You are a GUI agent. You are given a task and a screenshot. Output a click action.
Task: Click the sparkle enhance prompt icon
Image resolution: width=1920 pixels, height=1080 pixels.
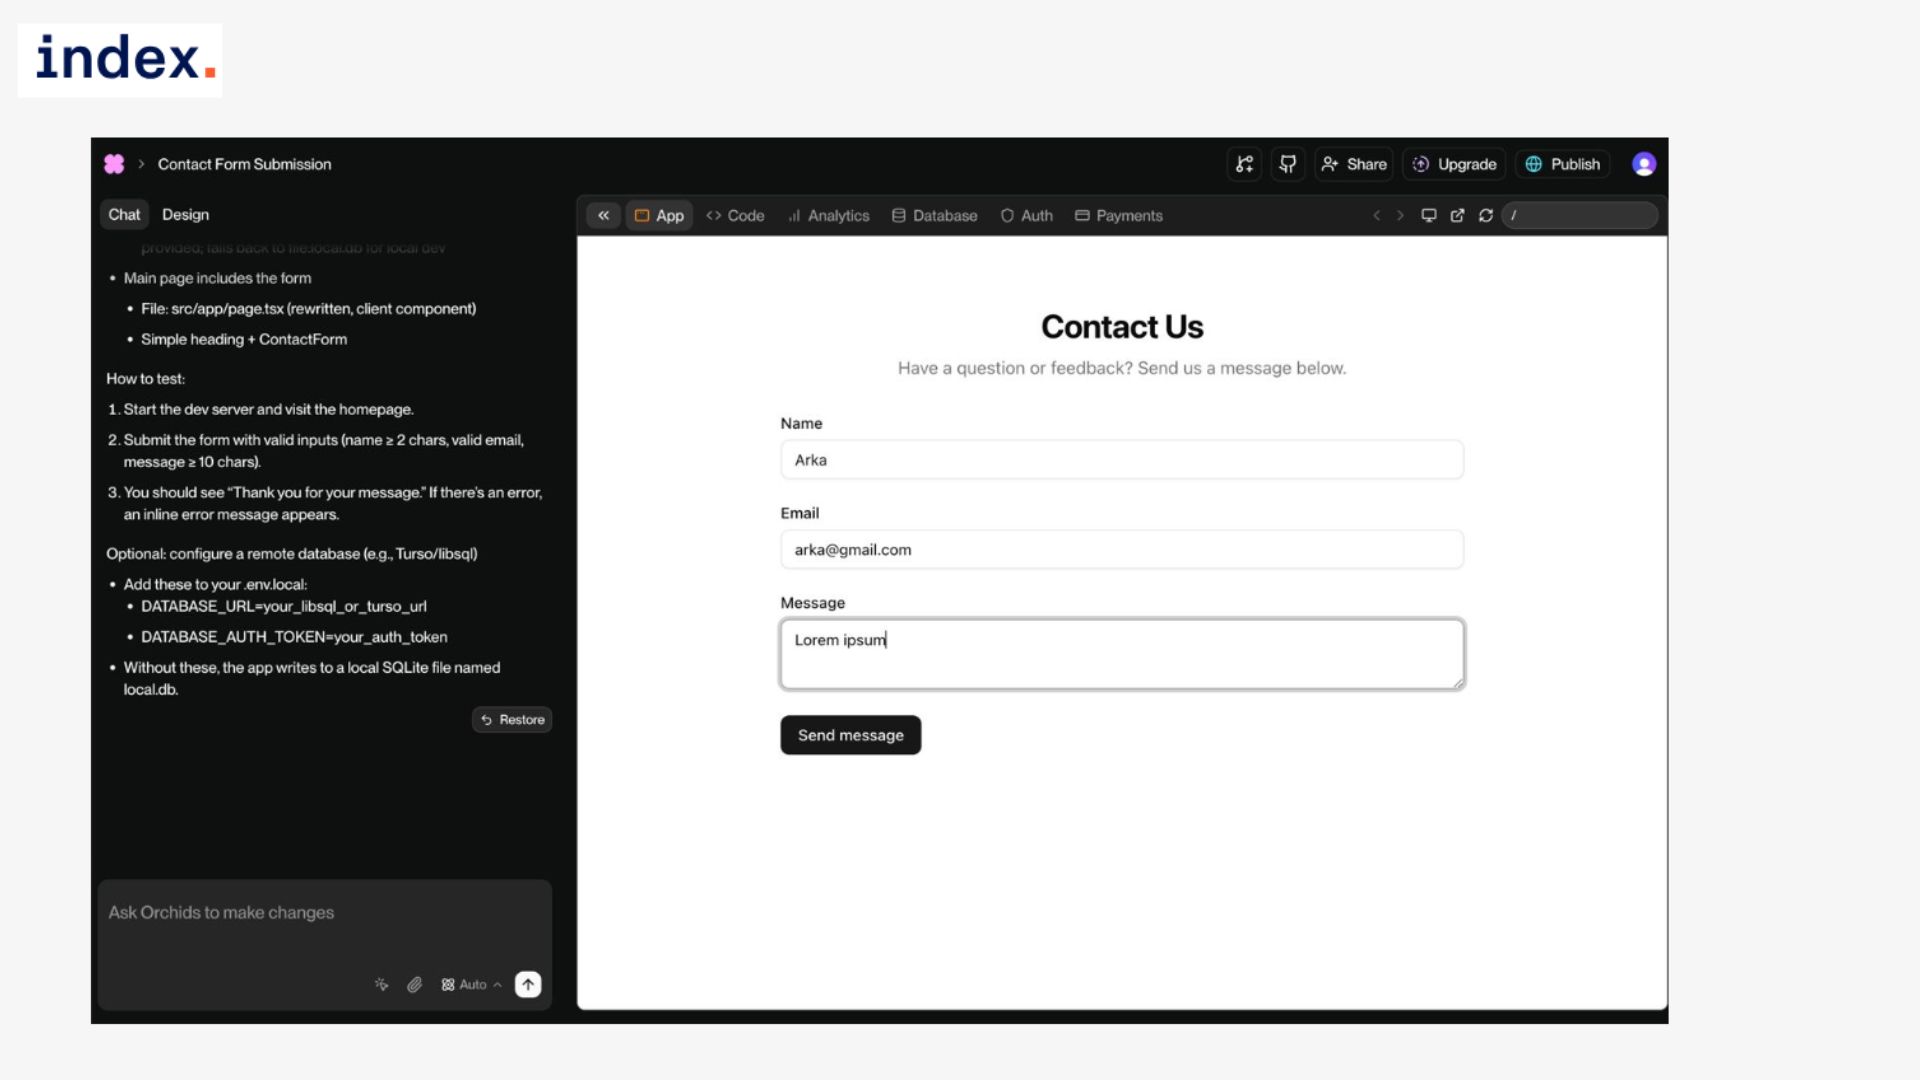pyautogui.click(x=382, y=985)
